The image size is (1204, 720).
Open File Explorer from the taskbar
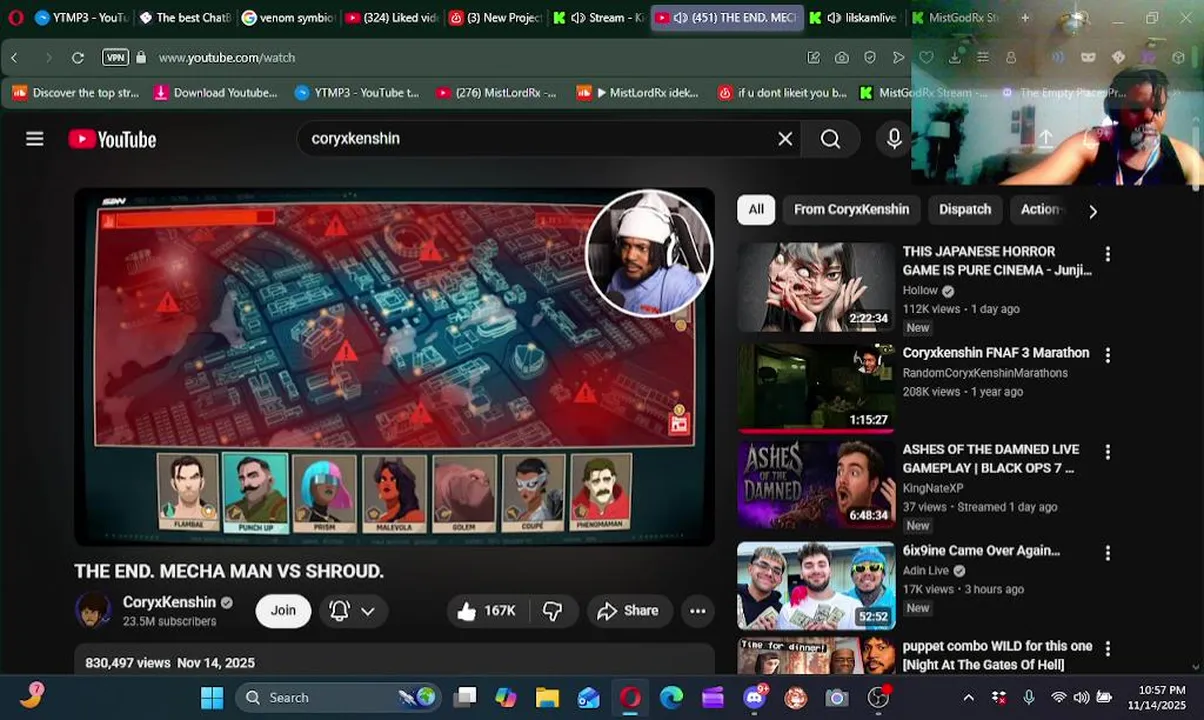click(547, 698)
